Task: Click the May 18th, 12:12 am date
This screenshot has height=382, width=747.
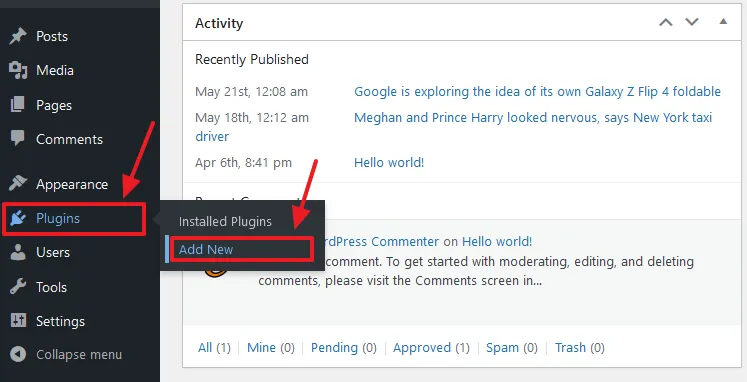Action: tap(252, 117)
